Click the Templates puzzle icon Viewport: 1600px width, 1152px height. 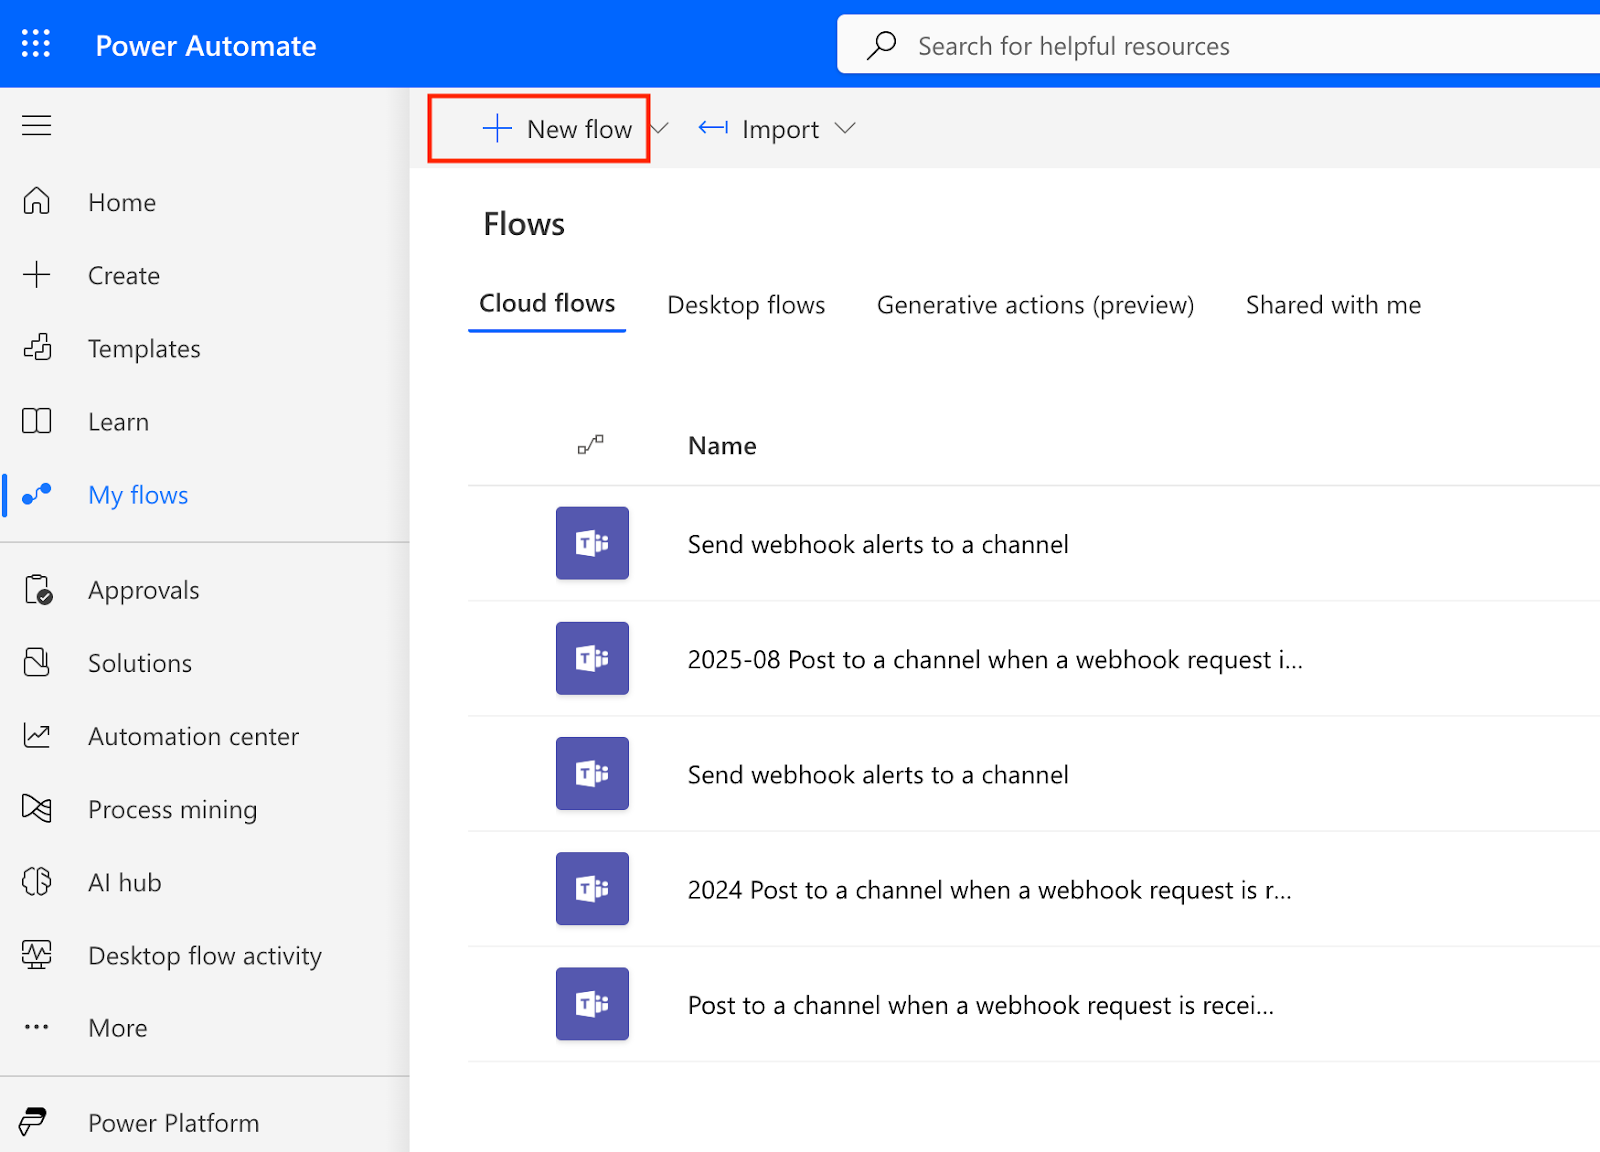[37, 347]
